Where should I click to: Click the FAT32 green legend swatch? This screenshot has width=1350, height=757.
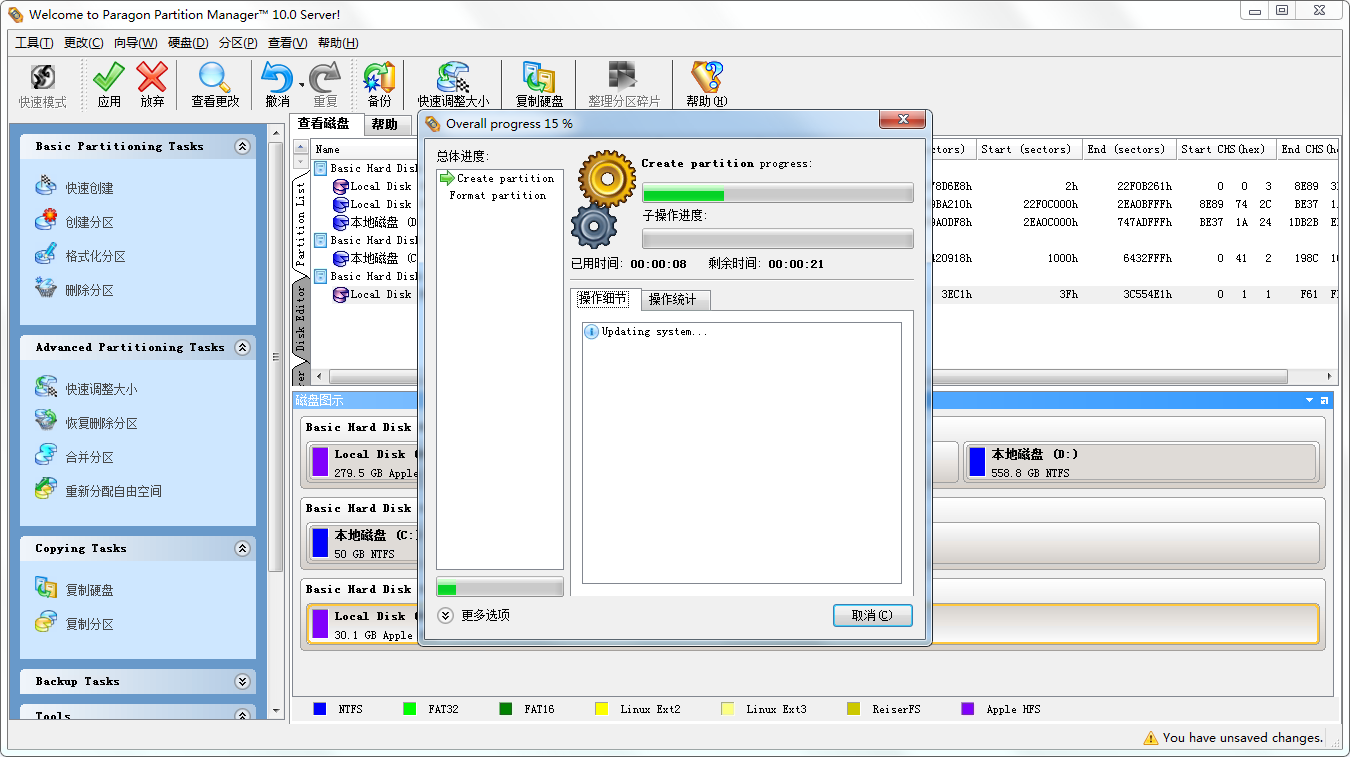[x=409, y=709]
